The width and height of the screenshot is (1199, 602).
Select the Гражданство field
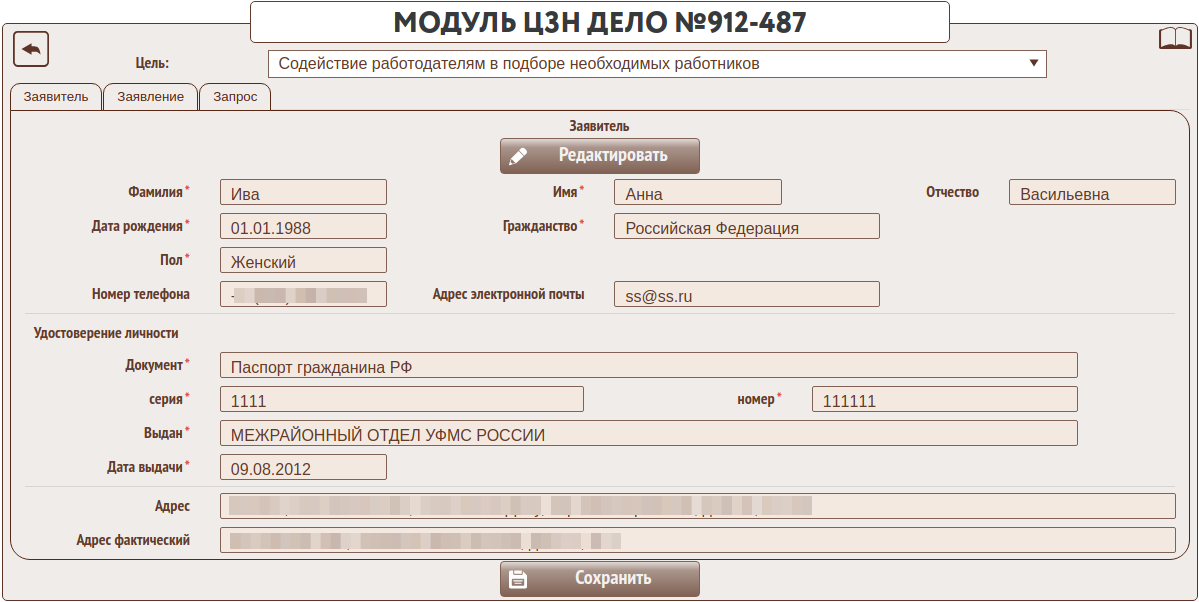[x=746, y=227]
